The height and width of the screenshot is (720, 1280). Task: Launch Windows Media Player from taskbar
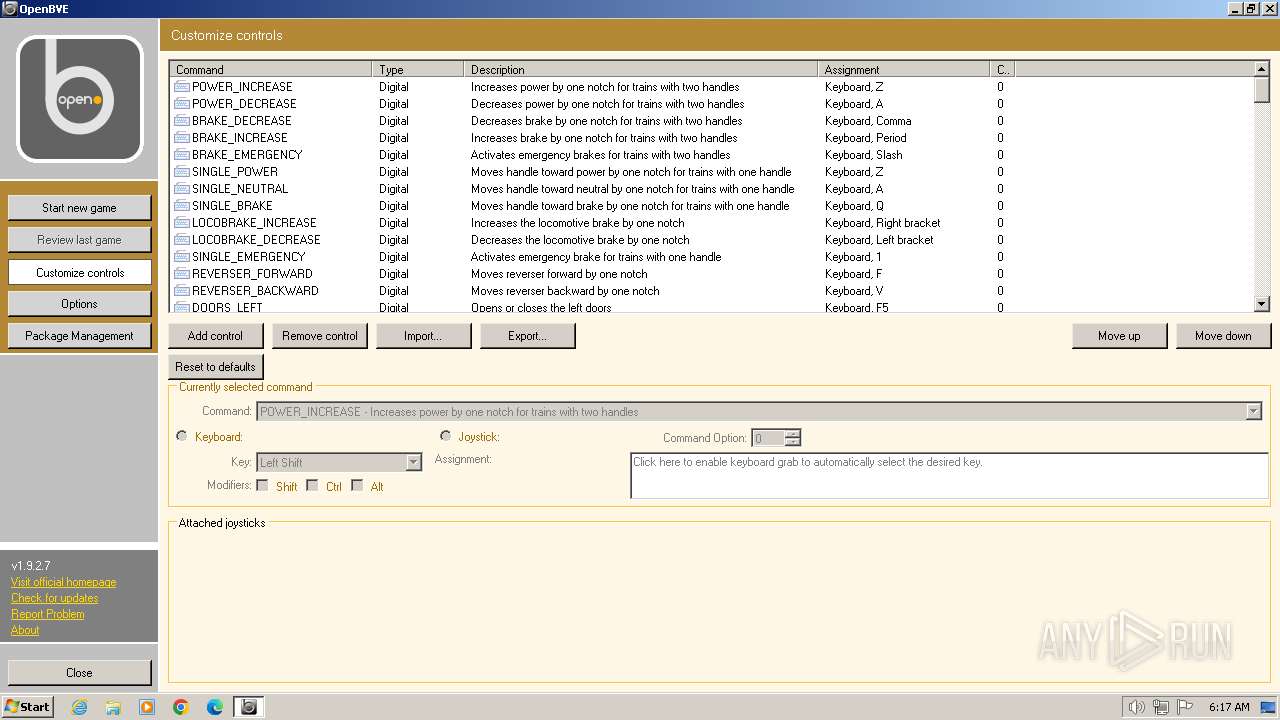point(147,707)
